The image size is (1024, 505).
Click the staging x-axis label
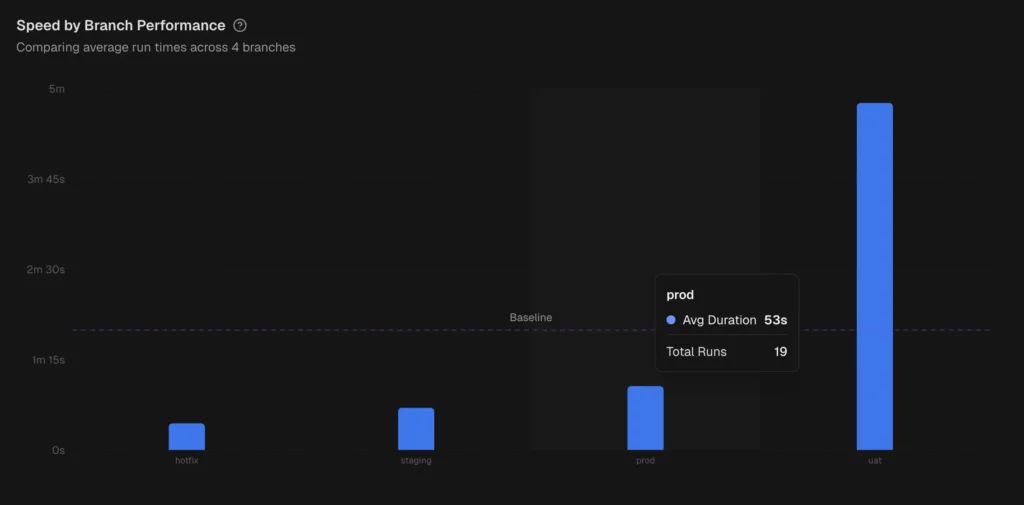[x=416, y=461]
